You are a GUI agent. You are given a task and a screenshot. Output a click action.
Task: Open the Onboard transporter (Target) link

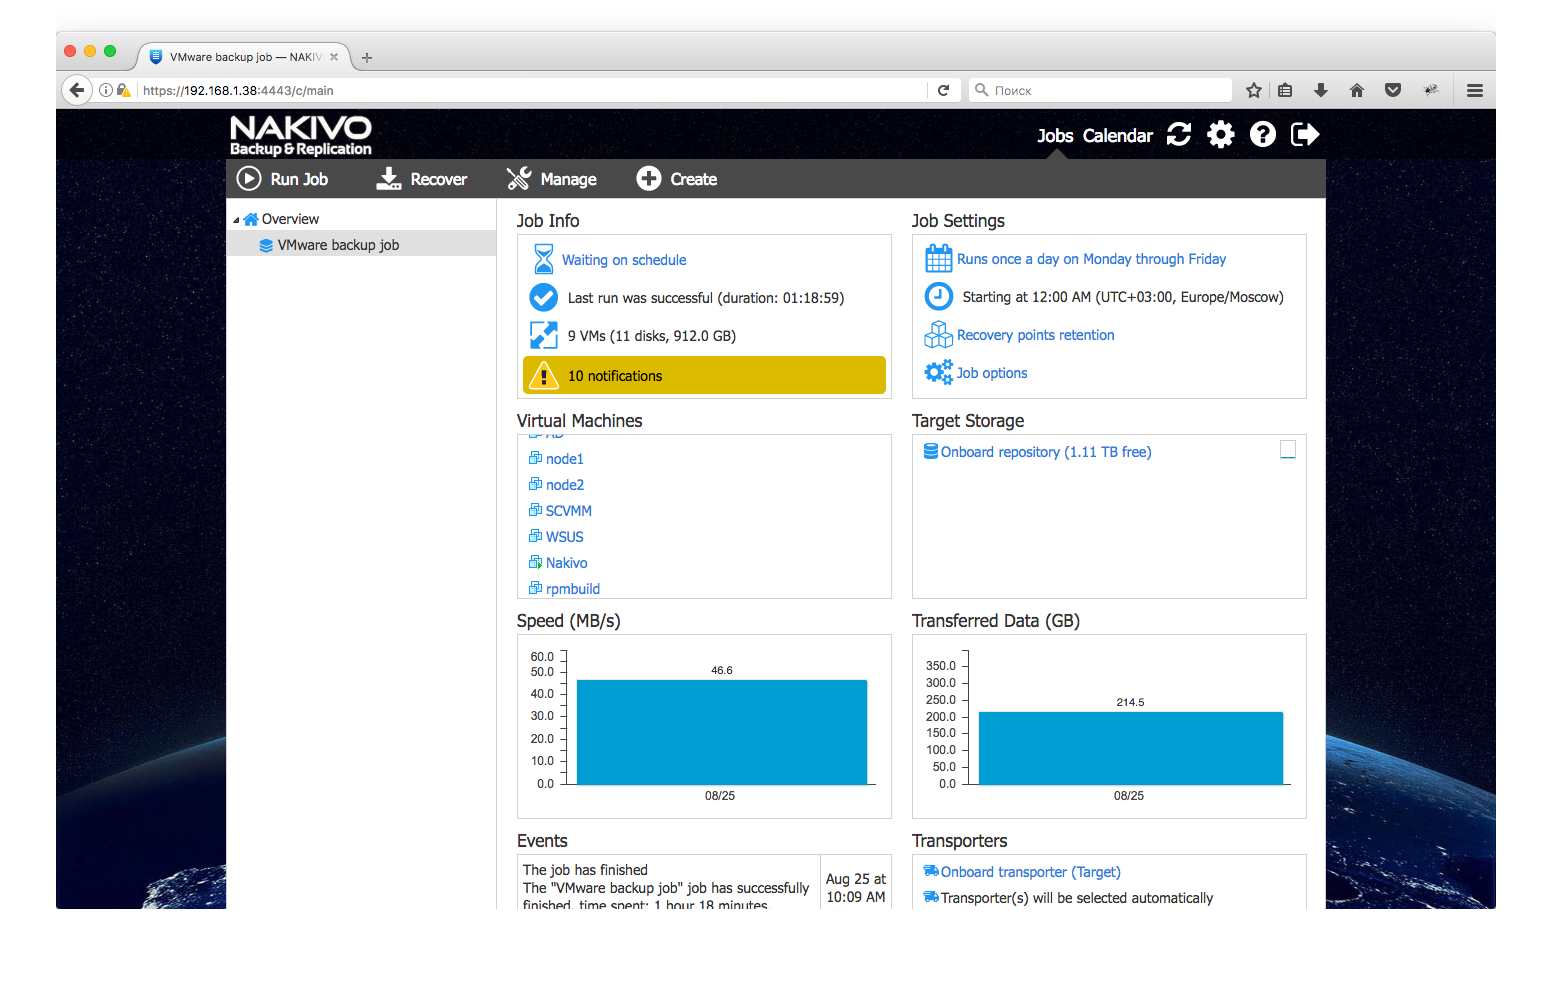click(1031, 872)
